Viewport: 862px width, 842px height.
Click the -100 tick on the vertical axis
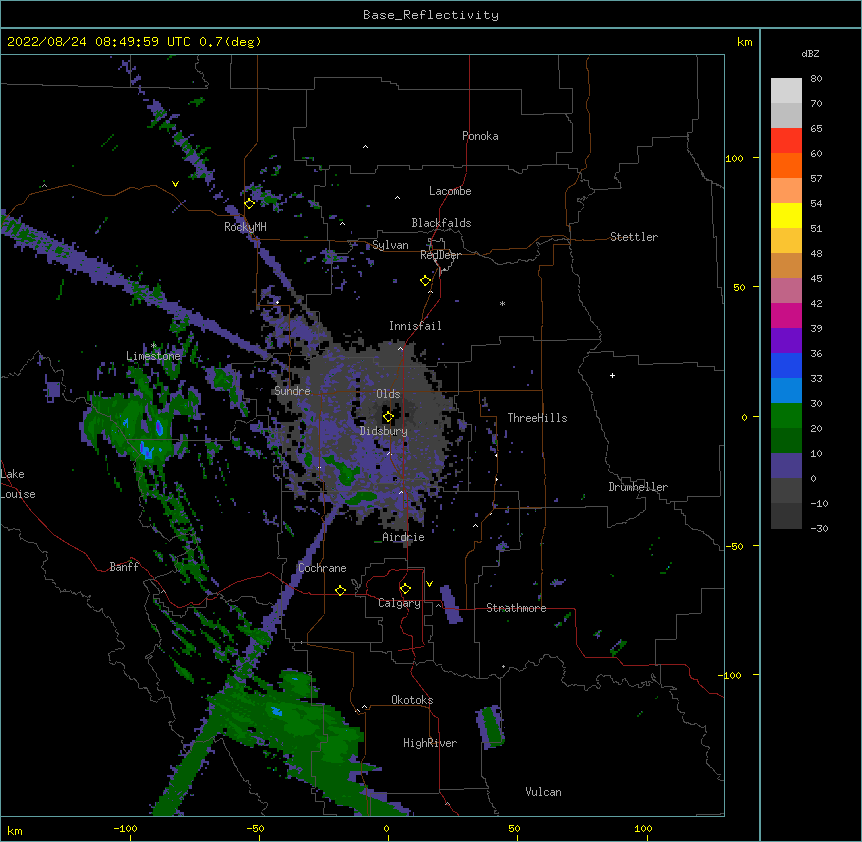(731, 675)
